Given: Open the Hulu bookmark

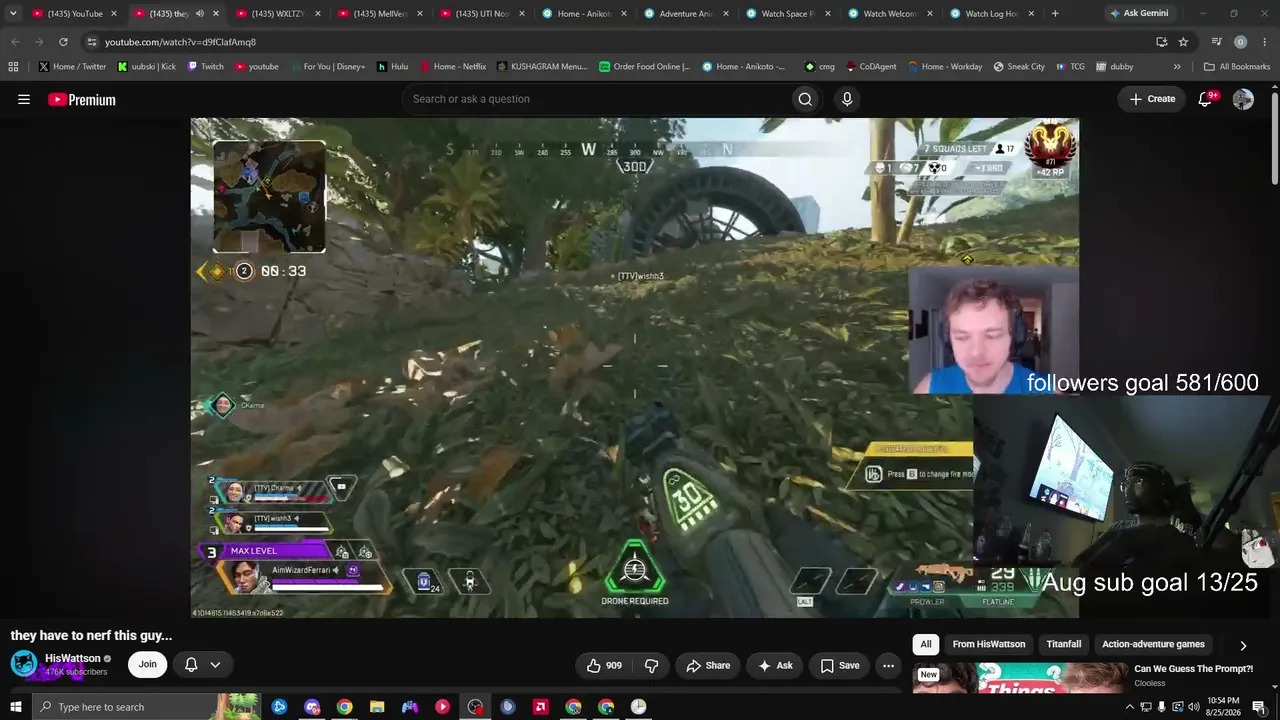Looking at the screenshot, I should pyautogui.click(x=393, y=67).
